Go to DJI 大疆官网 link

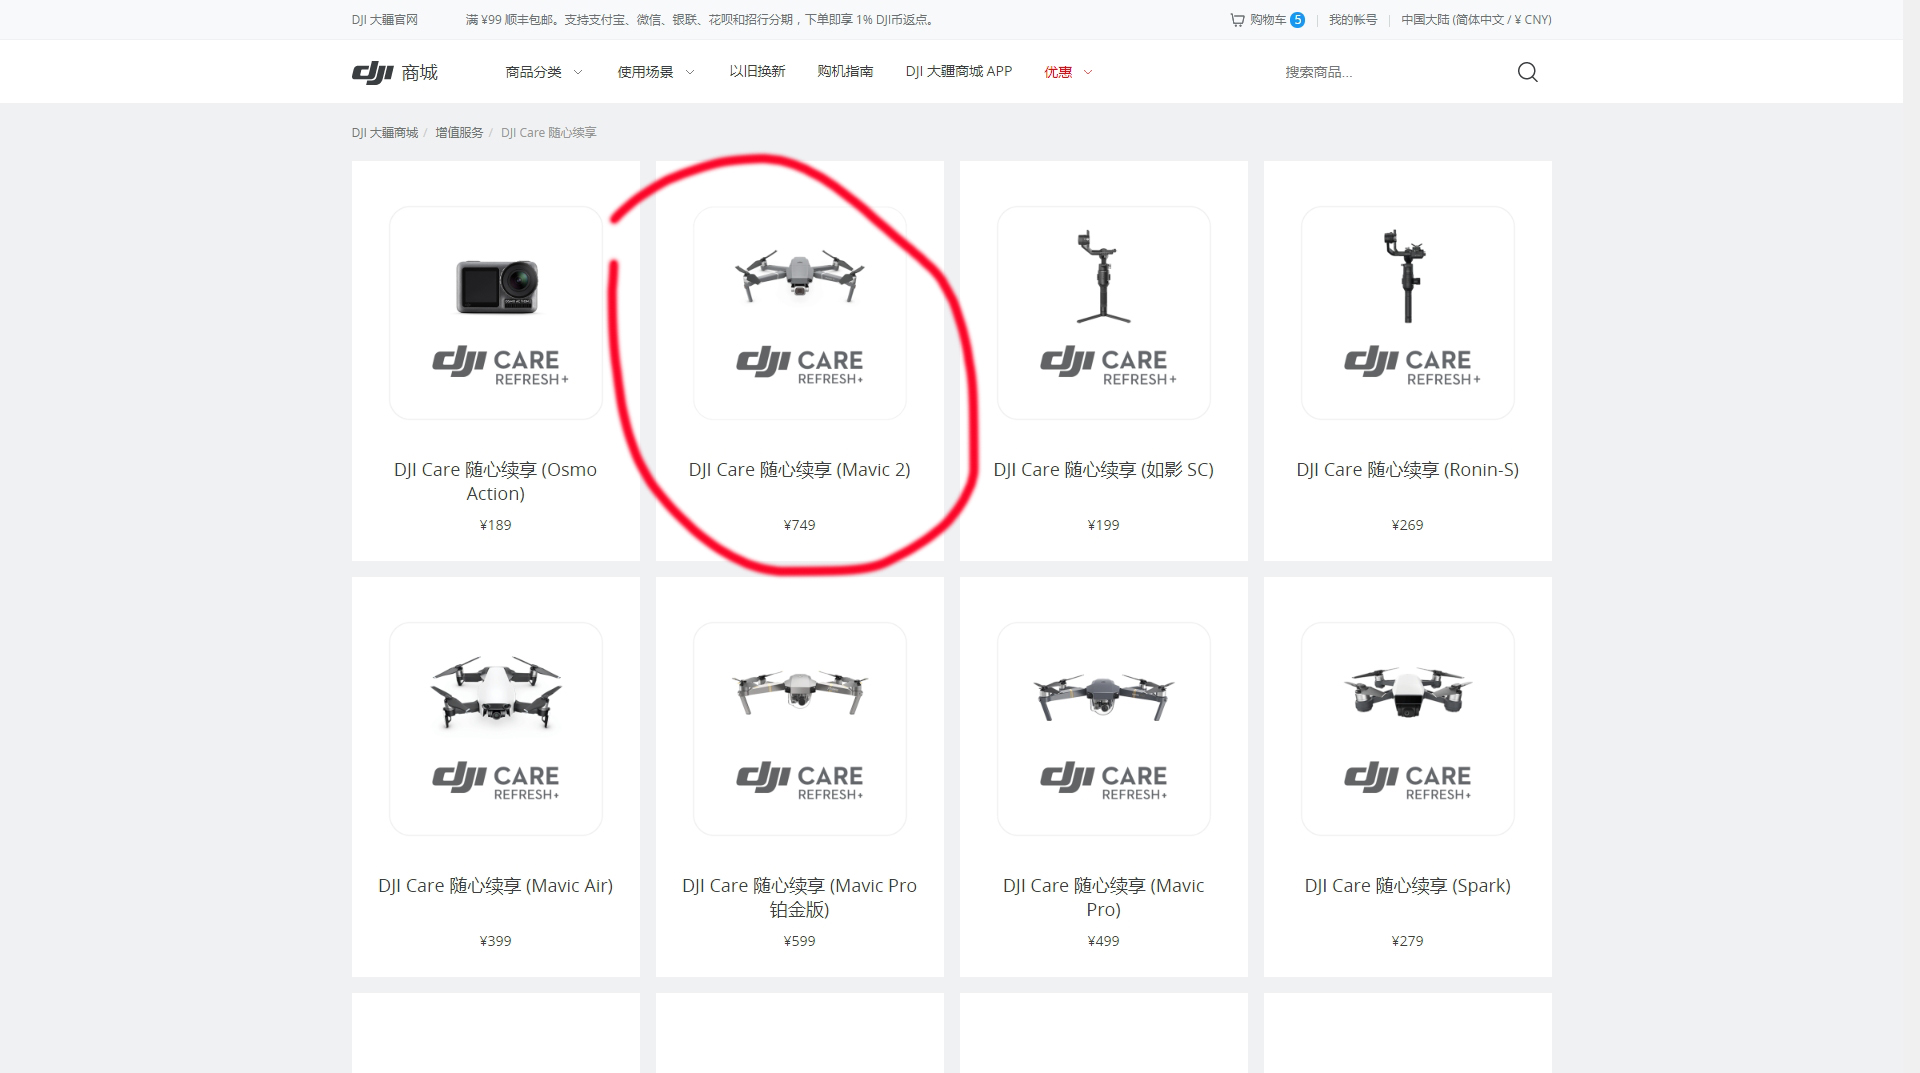pos(385,19)
